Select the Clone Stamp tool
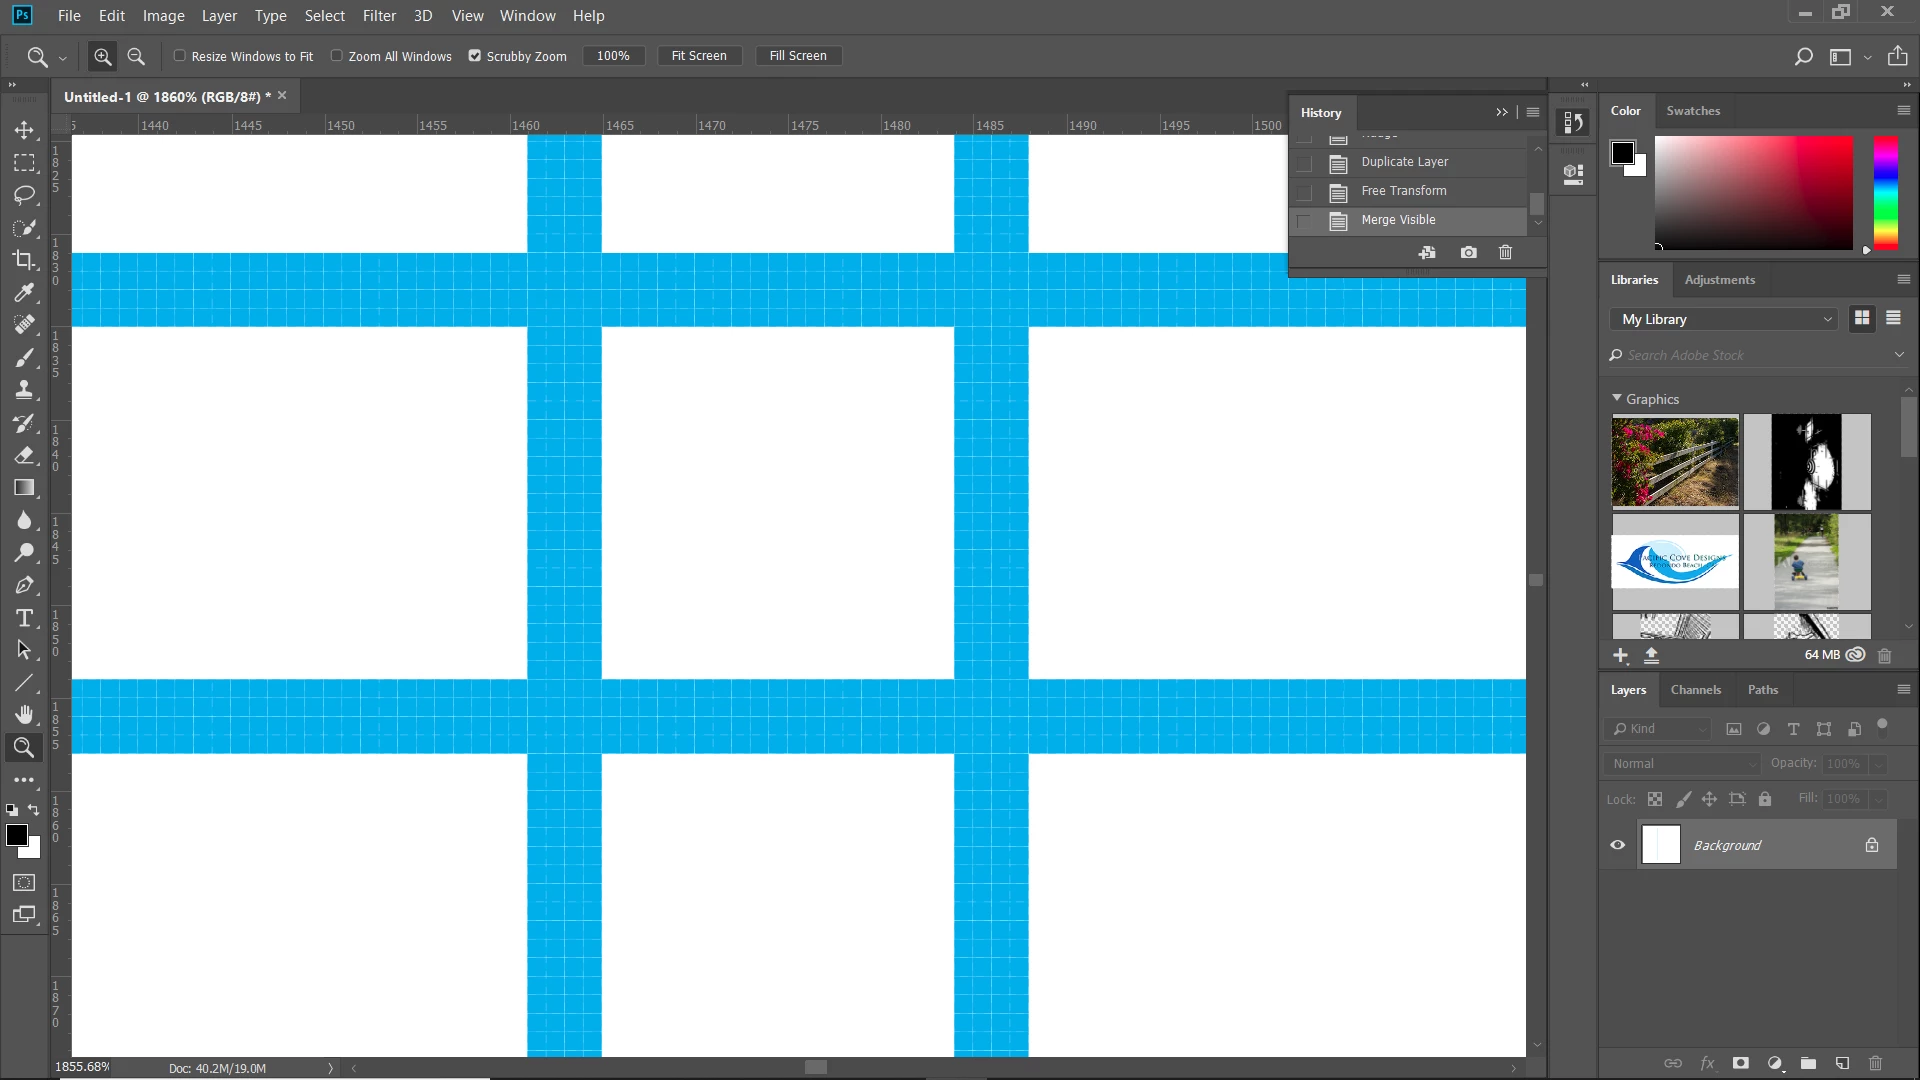1920x1080 pixels. (x=24, y=390)
